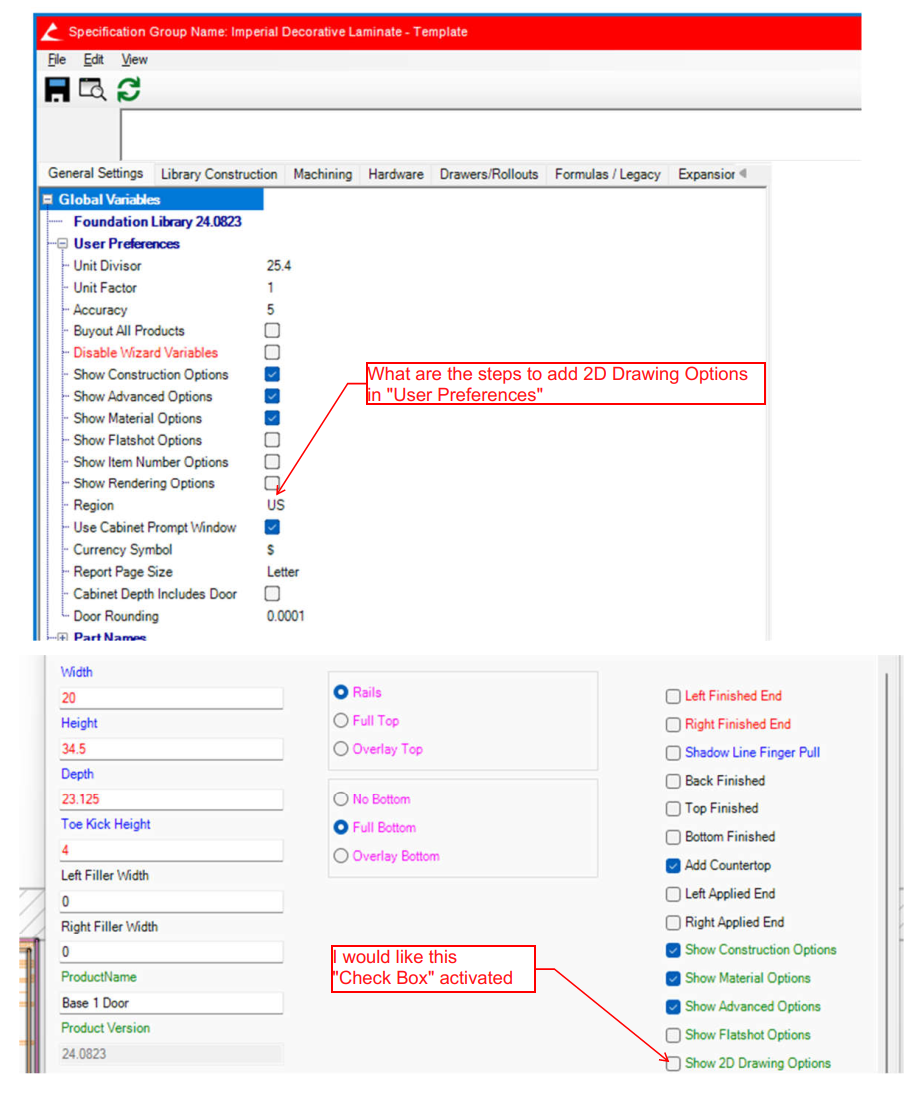Uncheck the Add Countertop checkbox

click(673, 866)
